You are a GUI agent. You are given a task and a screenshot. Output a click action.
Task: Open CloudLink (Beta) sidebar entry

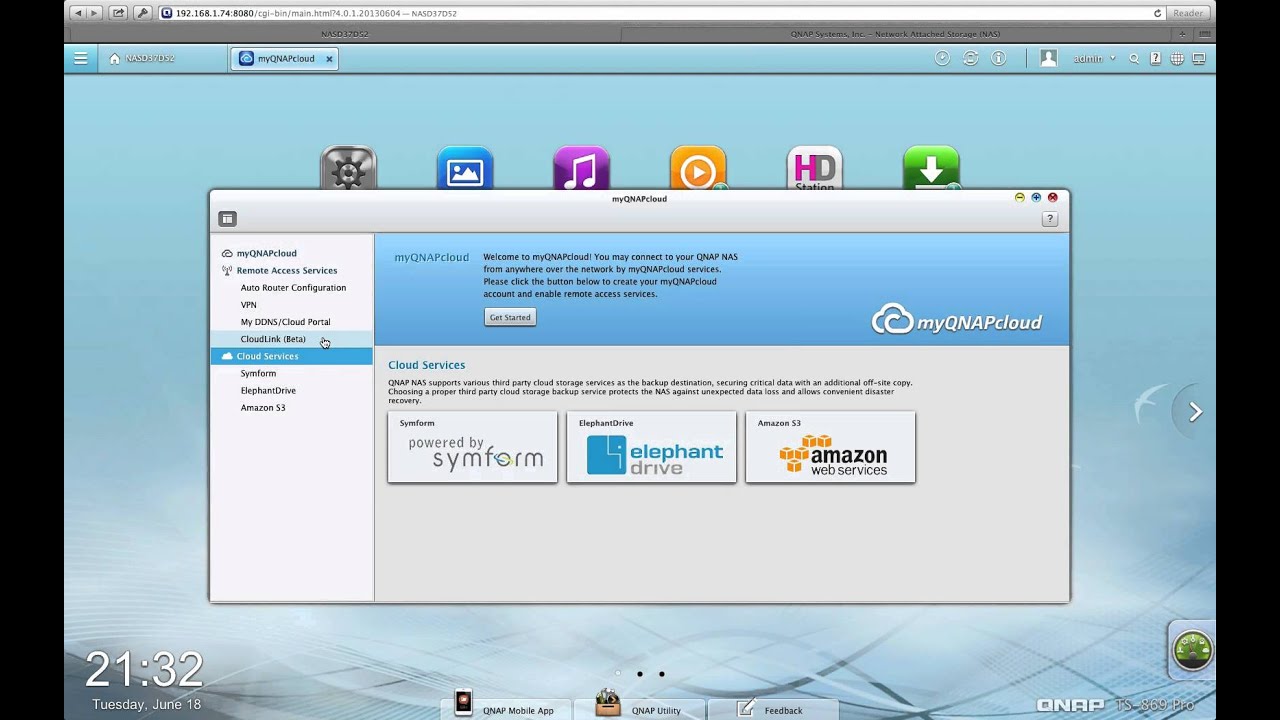point(273,339)
